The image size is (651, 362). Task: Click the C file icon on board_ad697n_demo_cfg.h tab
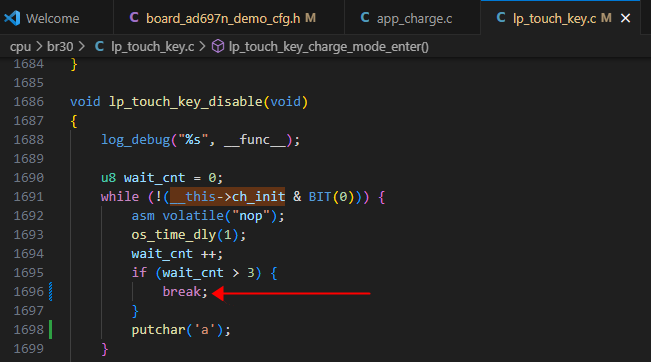134,17
